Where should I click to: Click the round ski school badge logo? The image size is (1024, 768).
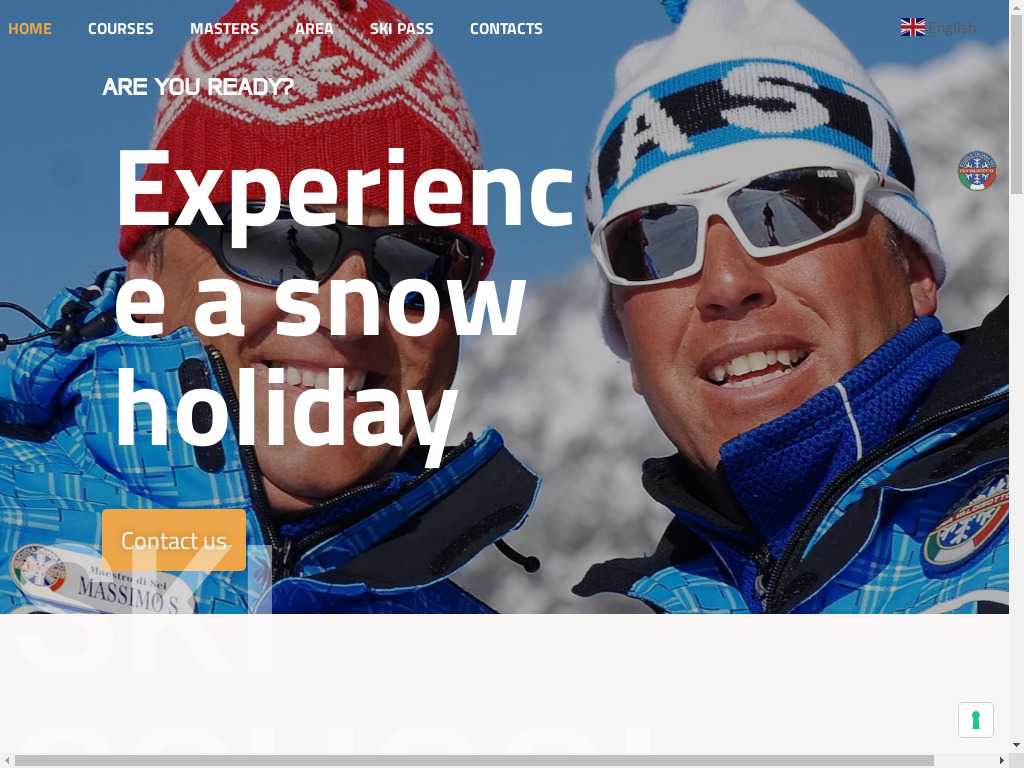click(977, 170)
